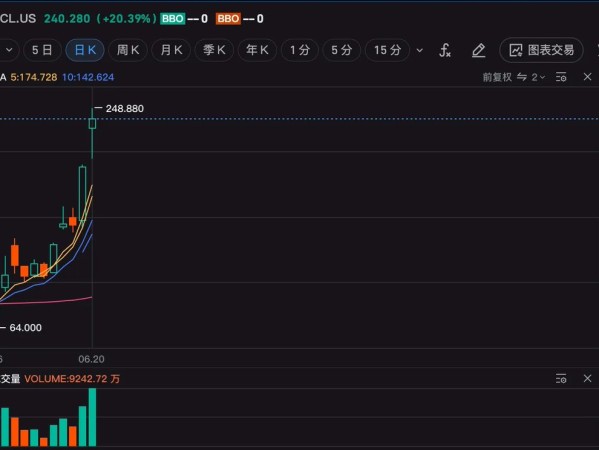Open MA indicator settings icon
599x450 pixels.
tap(561, 77)
